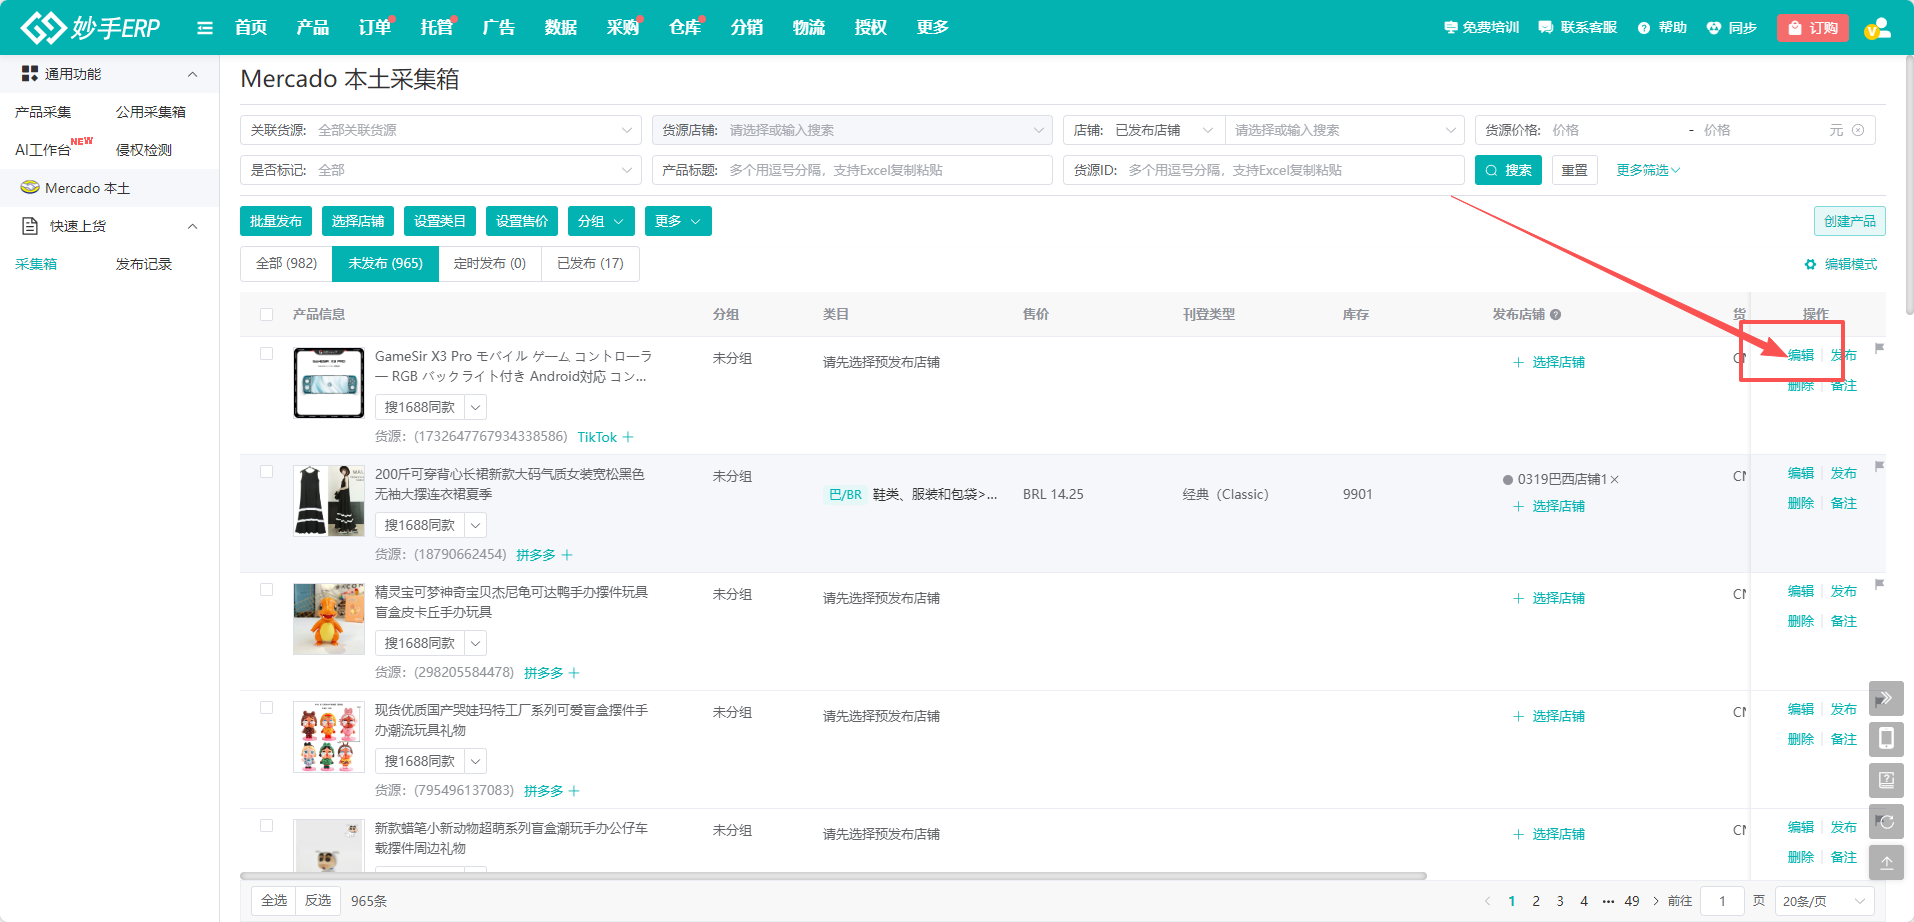
Task: Click the user account avatar icon
Action: [1877, 28]
